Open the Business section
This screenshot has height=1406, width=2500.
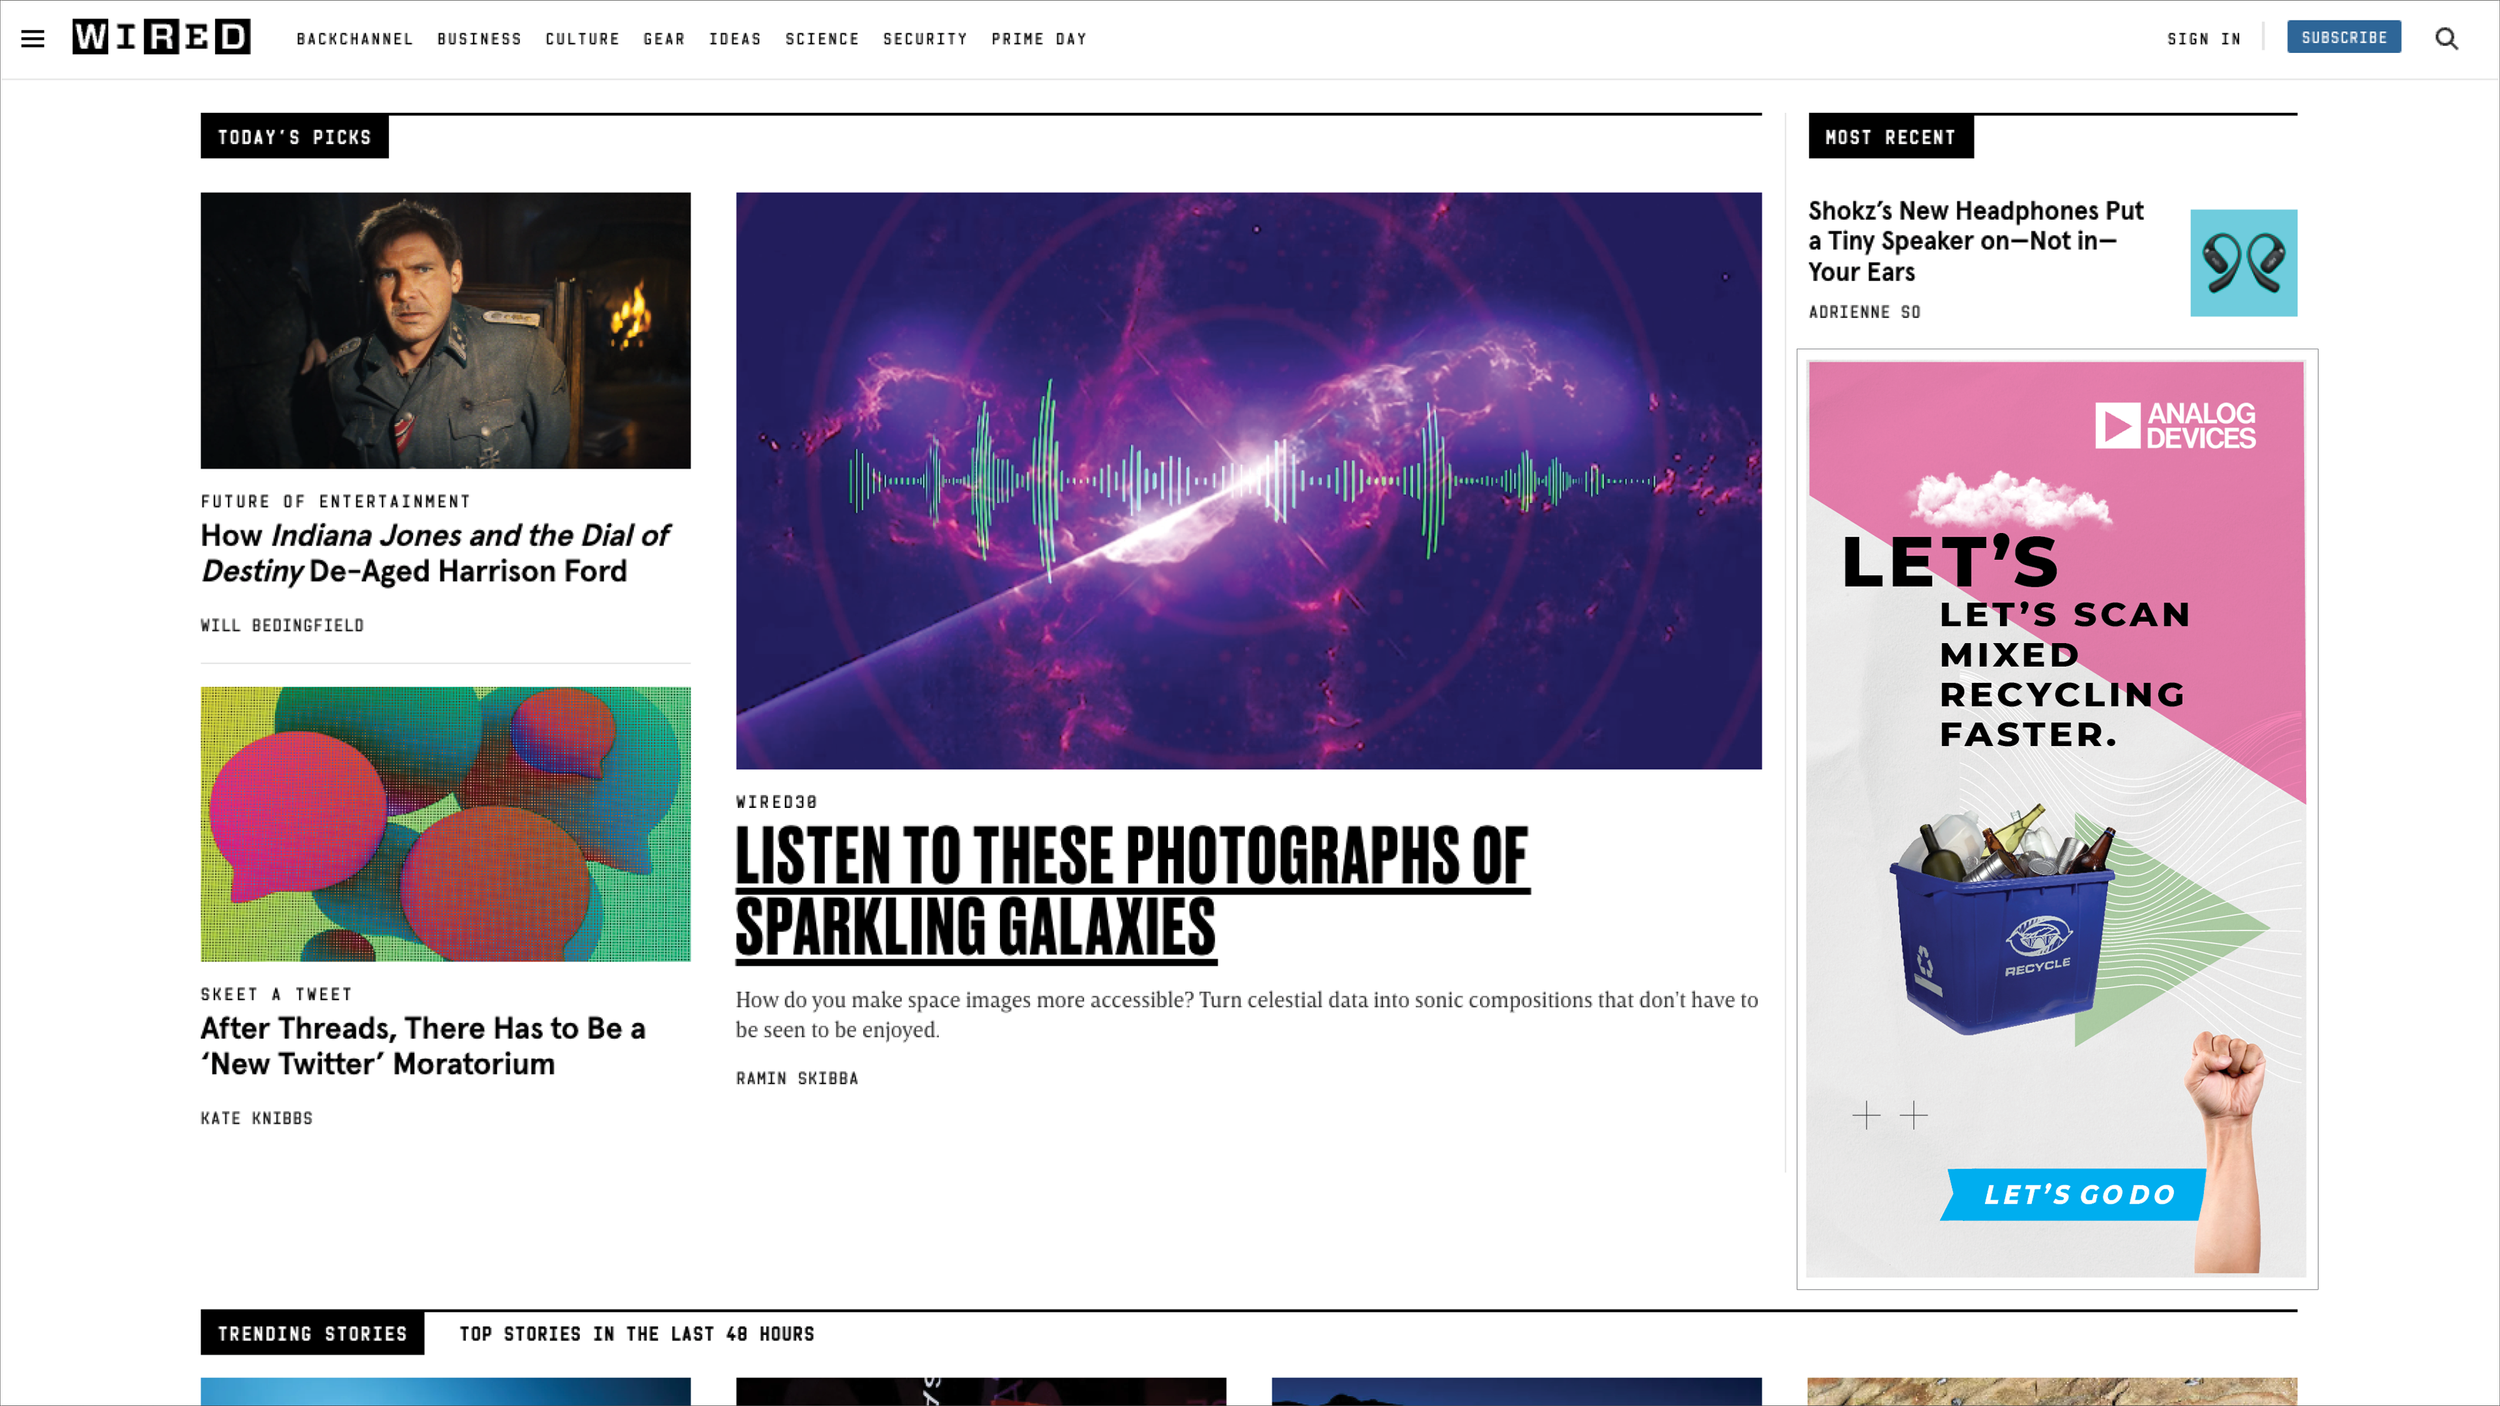pyautogui.click(x=479, y=39)
